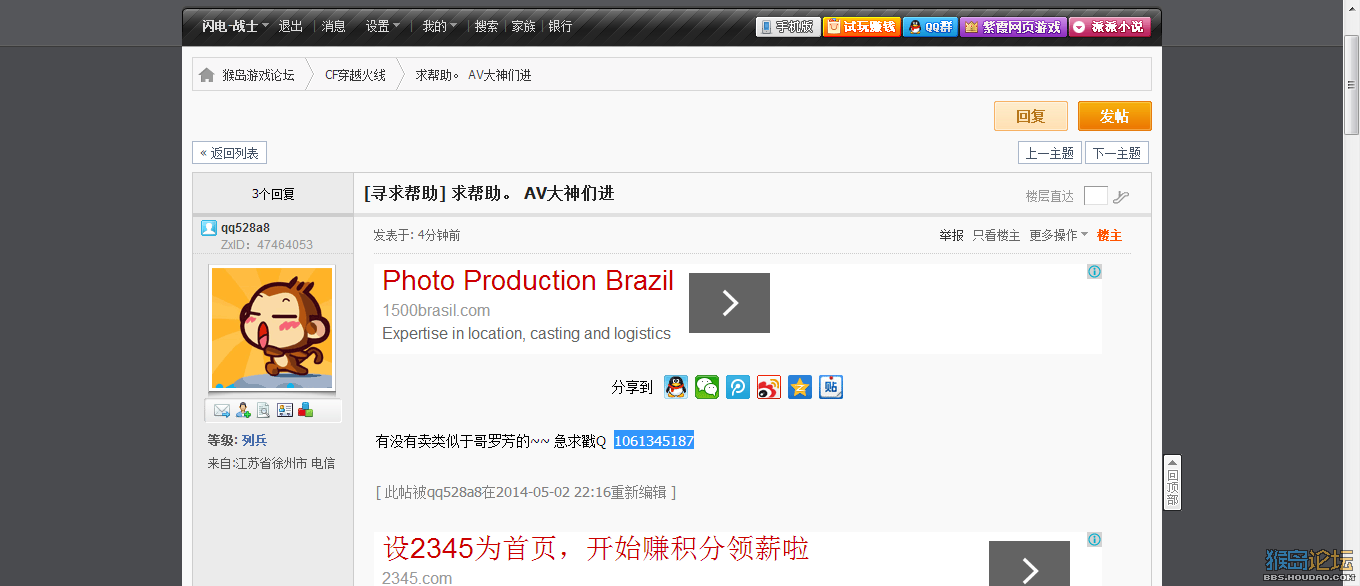This screenshot has width=1360, height=586.
Task: Click the ad info icon on 2345 ad
Action: (x=1094, y=540)
